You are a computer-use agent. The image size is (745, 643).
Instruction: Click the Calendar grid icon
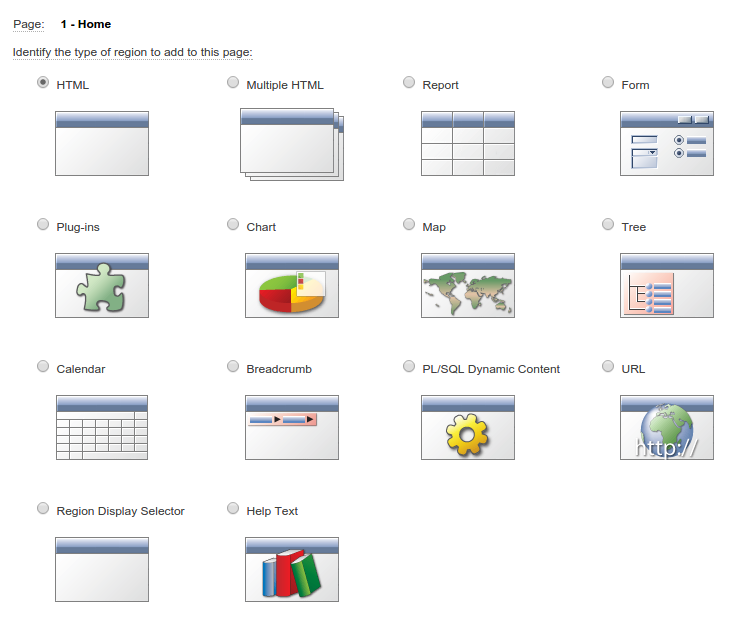click(102, 427)
